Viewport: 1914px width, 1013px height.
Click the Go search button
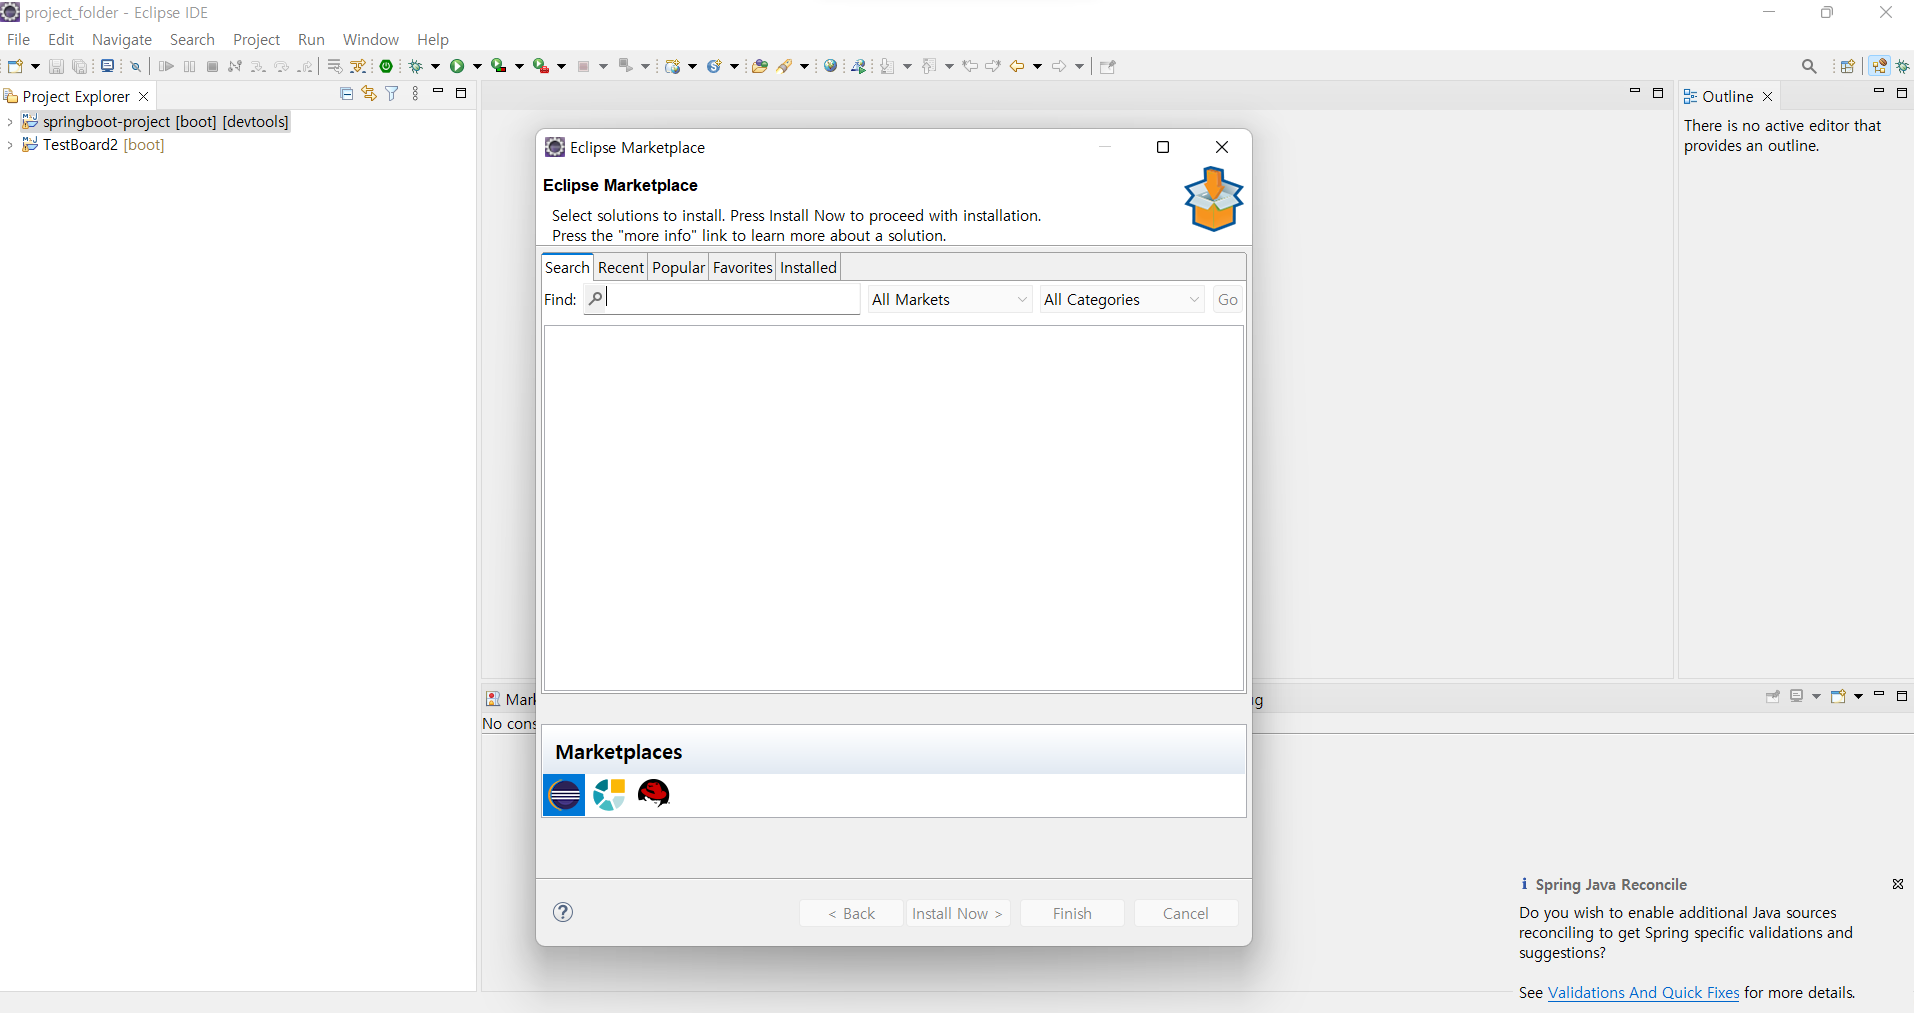tap(1228, 299)
